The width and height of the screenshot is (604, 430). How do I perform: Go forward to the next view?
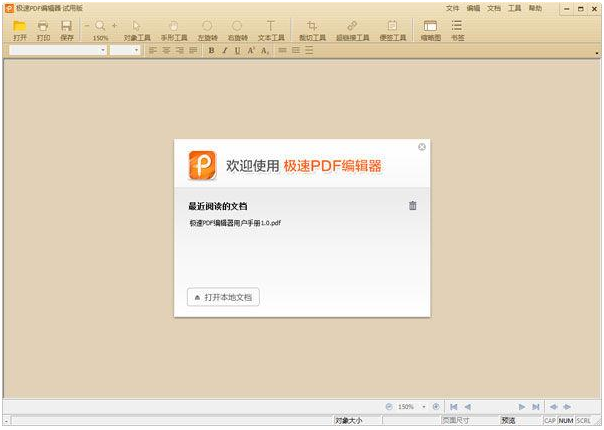tap(567, 407)
